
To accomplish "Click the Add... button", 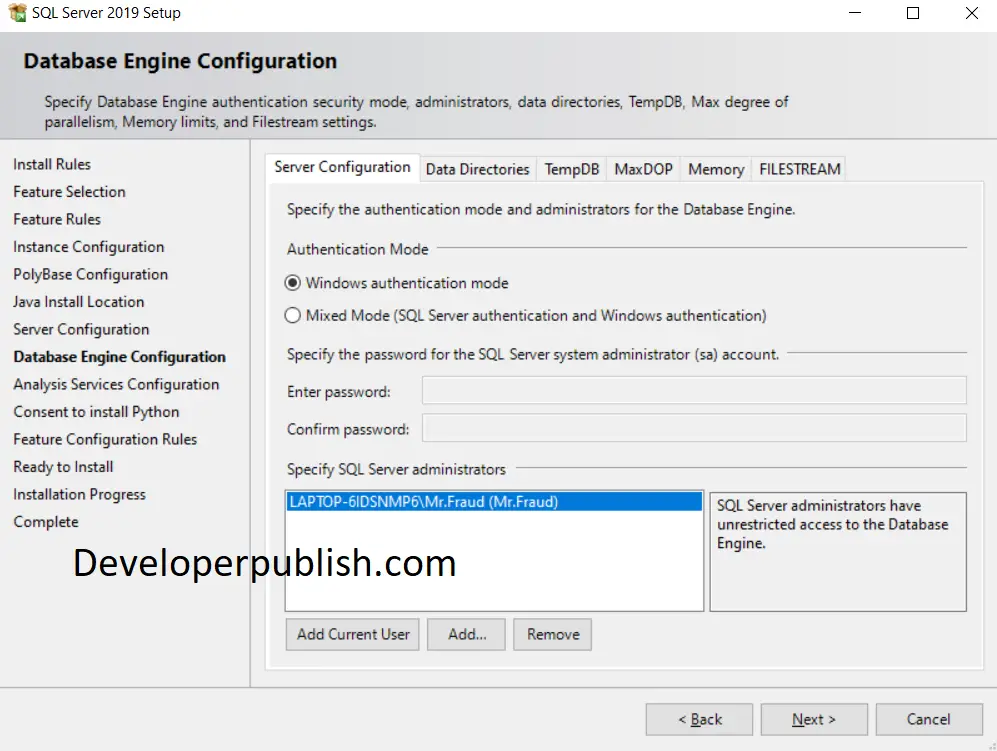I will point(467,635).
